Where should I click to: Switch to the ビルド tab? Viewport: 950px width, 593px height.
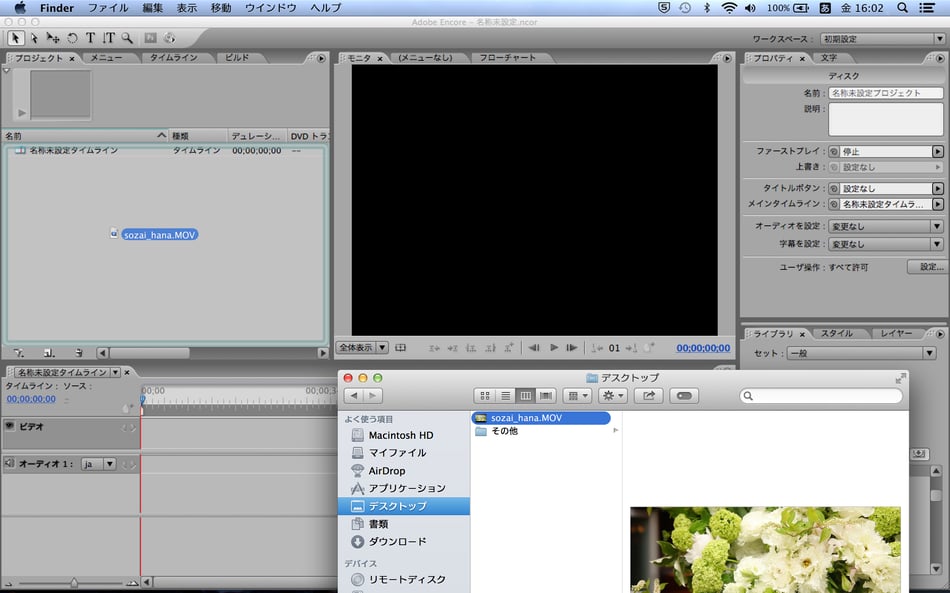coord(238,58)
